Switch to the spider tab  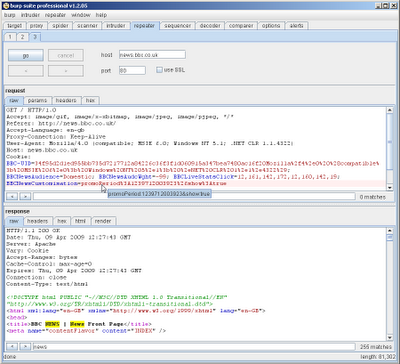60,26
